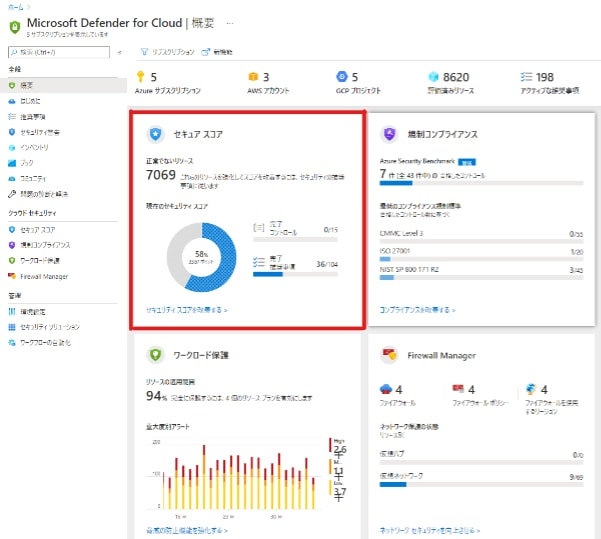Click the ホーム breadcrumb link

coord(15,7)
